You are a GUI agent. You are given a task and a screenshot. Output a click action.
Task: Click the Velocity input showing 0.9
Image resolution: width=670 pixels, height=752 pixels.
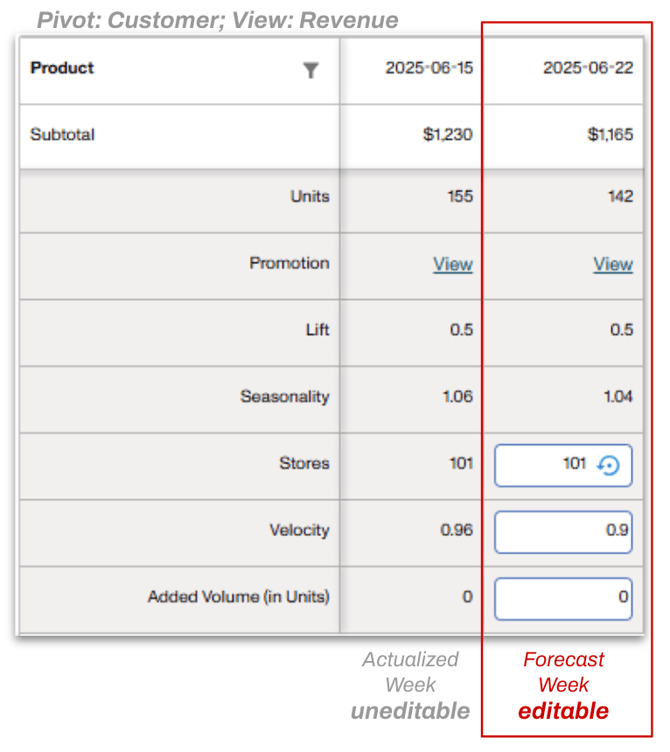(x=563, y=531)
